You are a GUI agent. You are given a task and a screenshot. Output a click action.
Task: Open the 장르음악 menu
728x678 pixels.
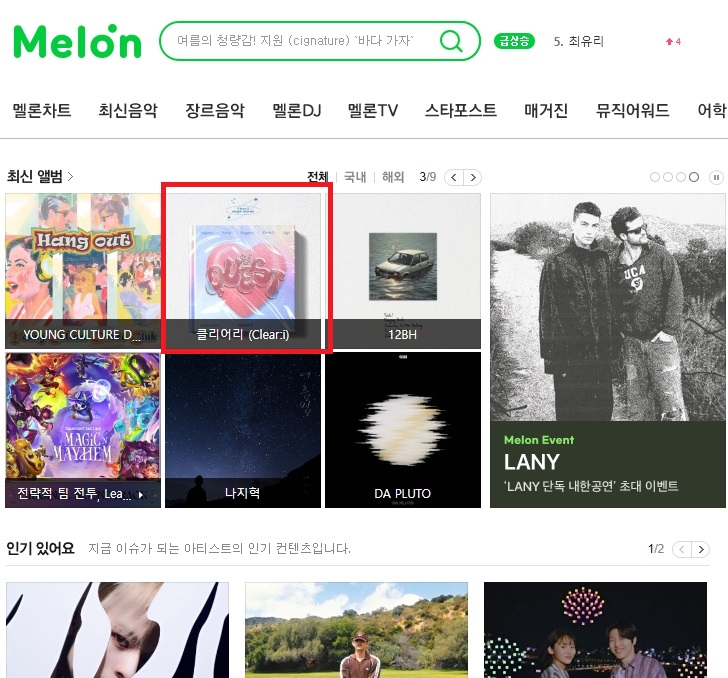click(215, 111)
